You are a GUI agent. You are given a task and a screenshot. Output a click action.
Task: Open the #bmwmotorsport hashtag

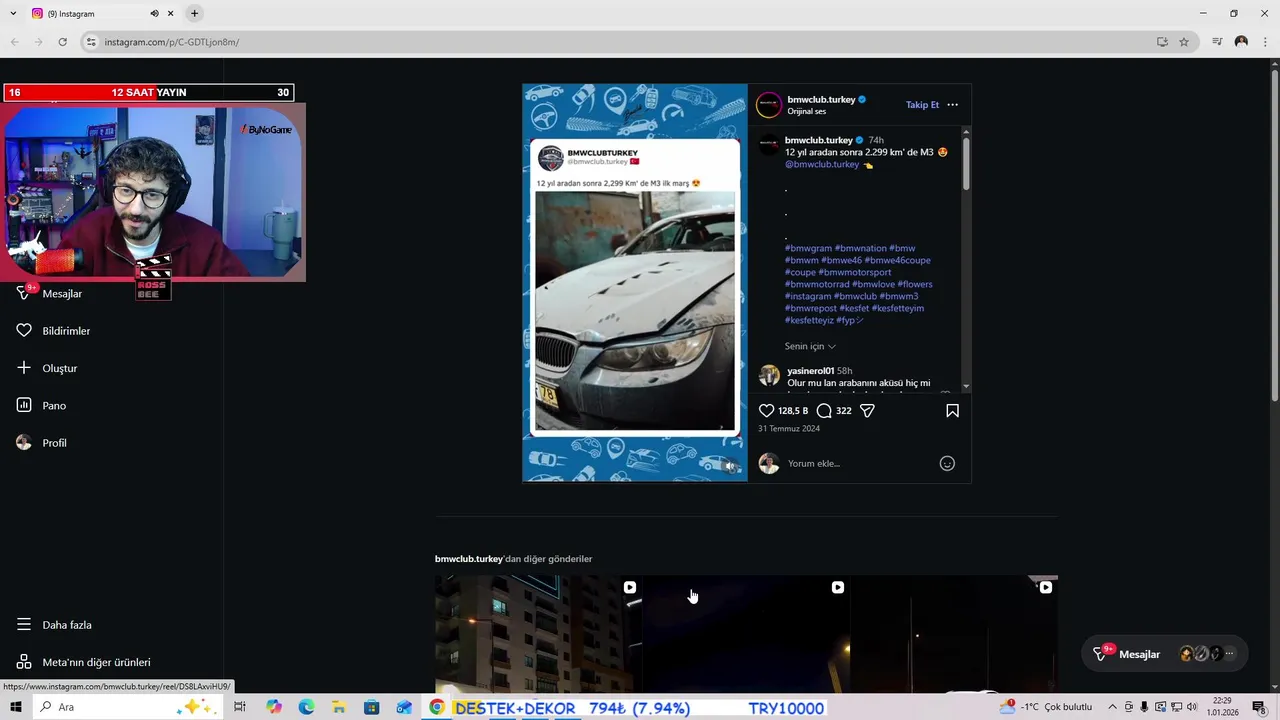coord(855,272)
